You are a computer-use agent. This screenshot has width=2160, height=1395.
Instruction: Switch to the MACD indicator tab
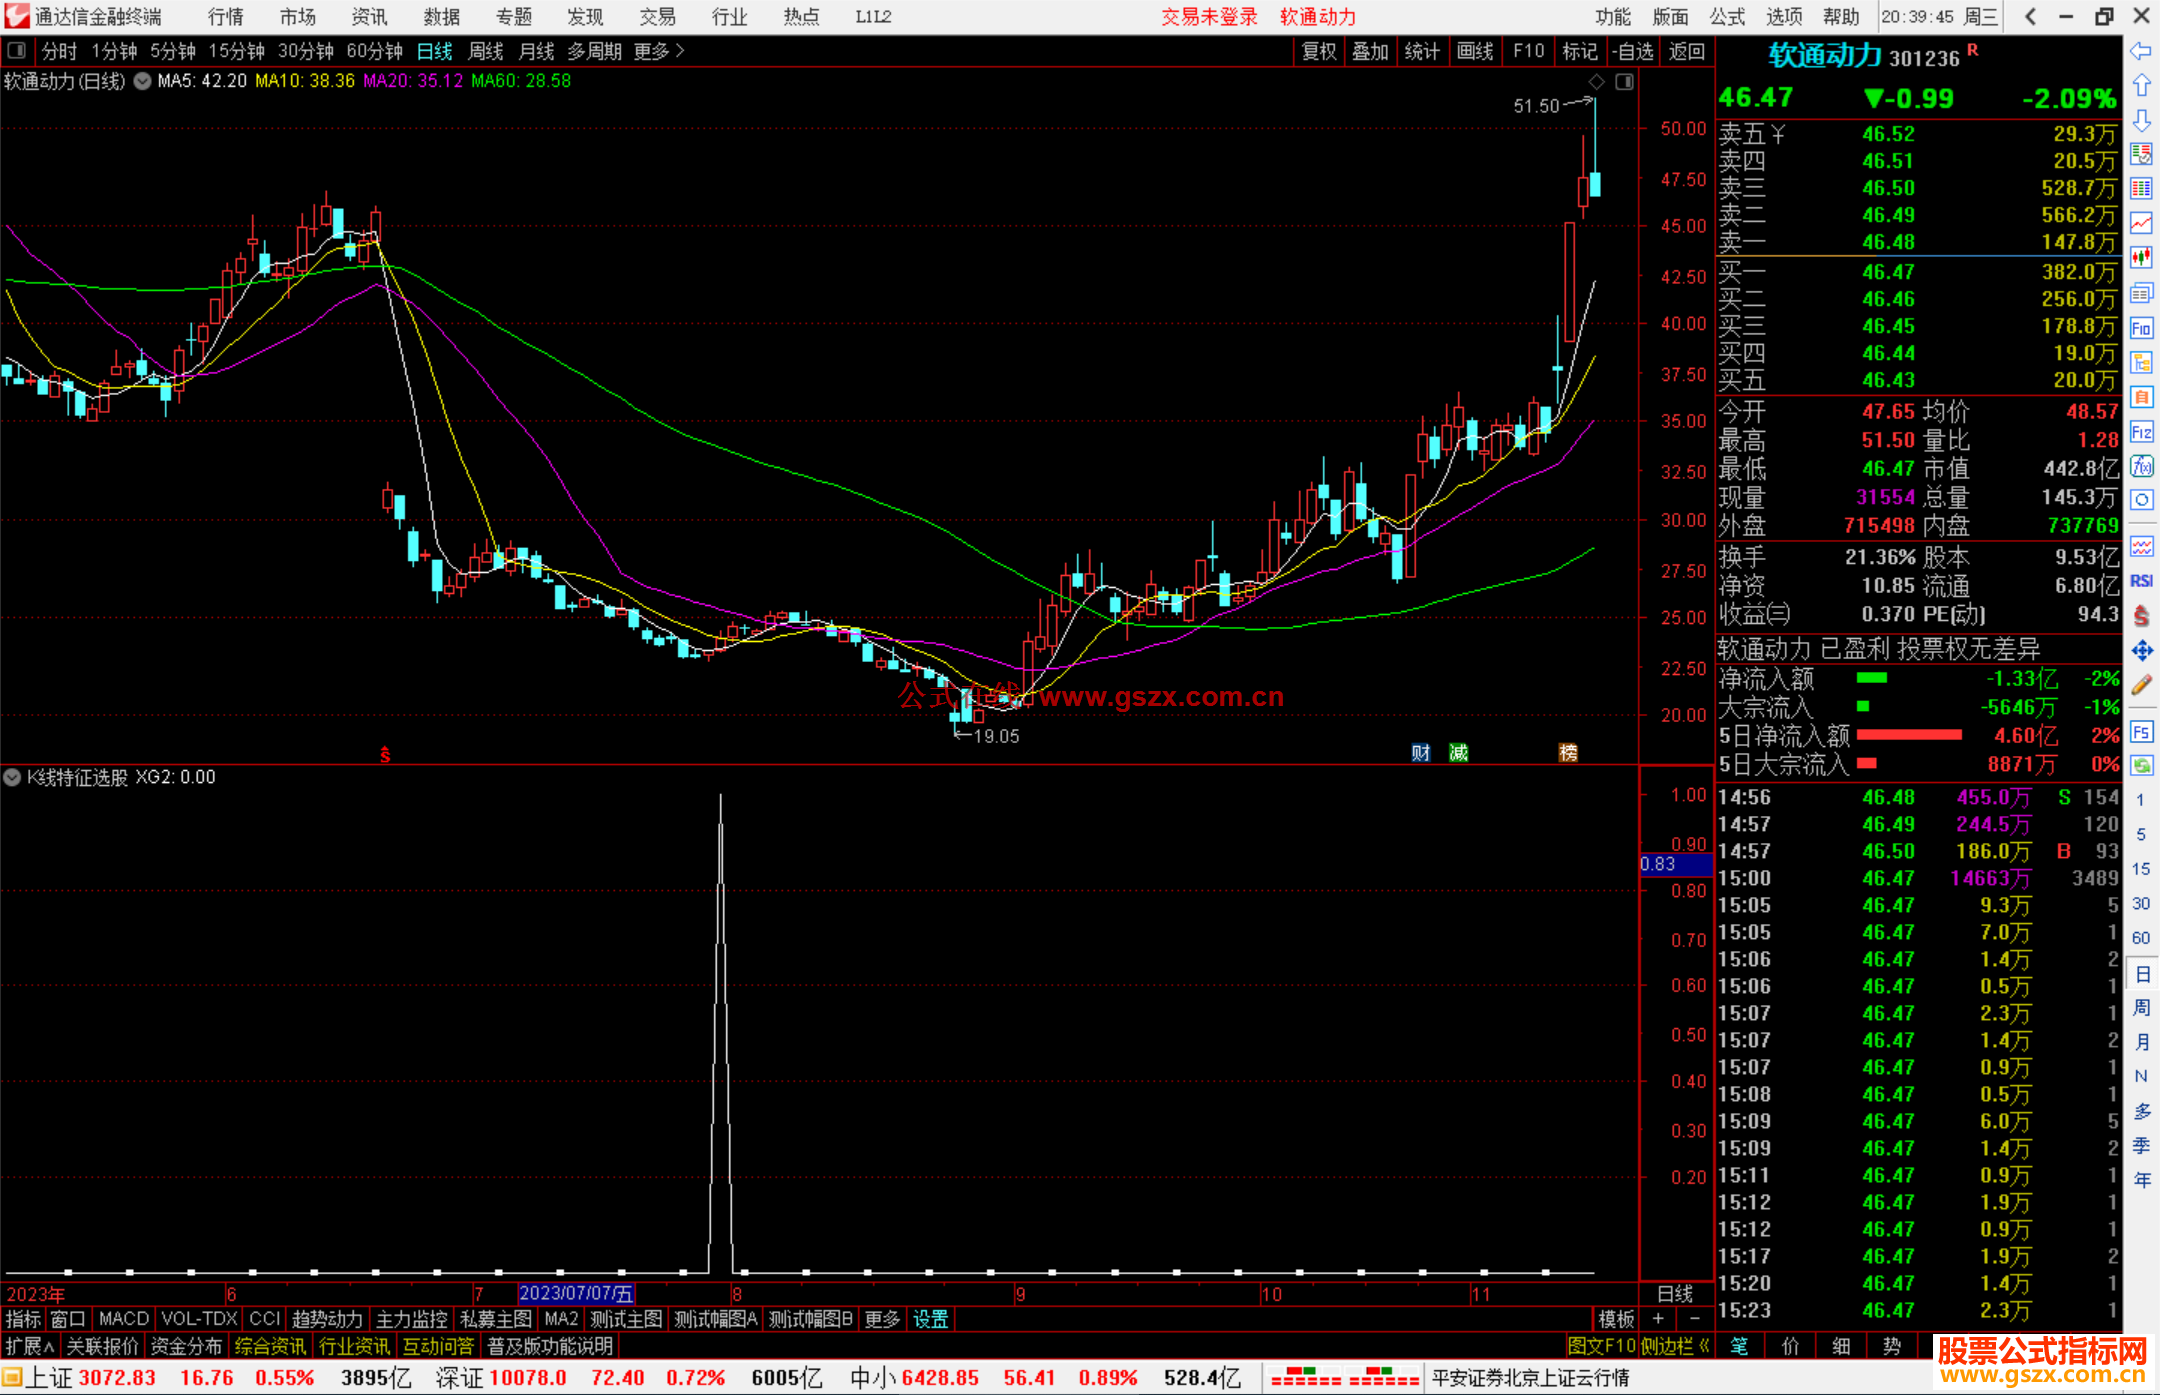[x=123, y=1319]
